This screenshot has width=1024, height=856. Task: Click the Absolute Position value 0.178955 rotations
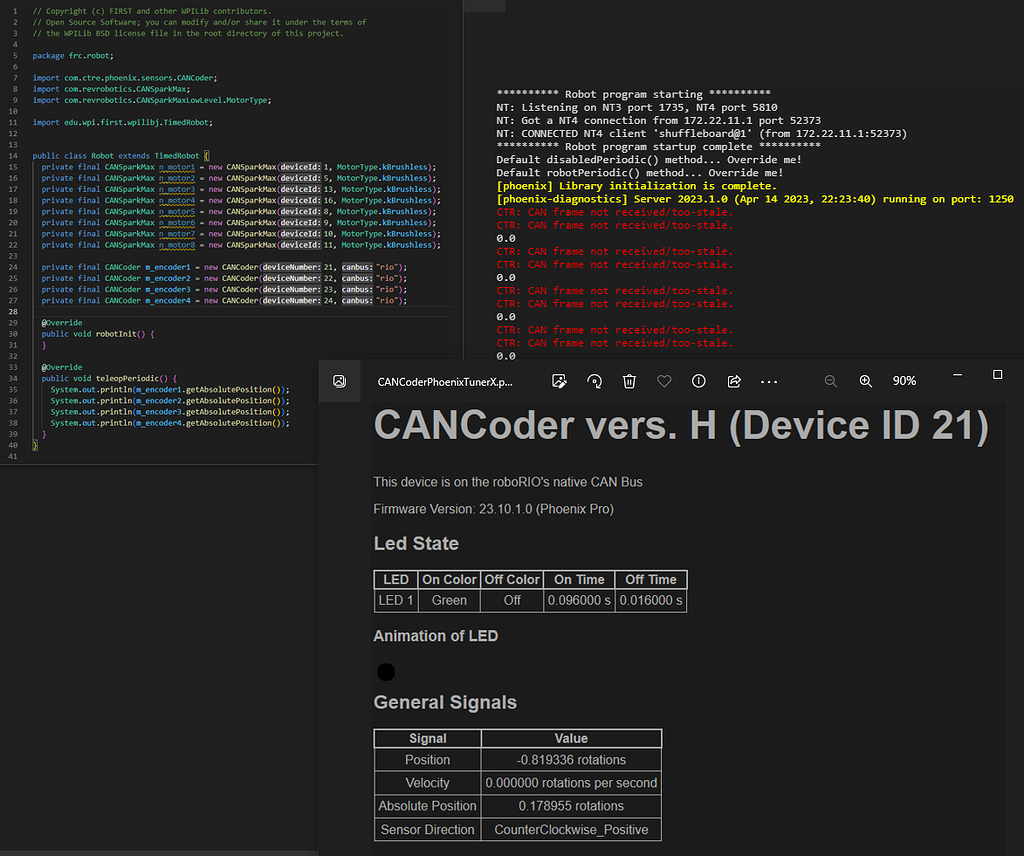(571, 806)
